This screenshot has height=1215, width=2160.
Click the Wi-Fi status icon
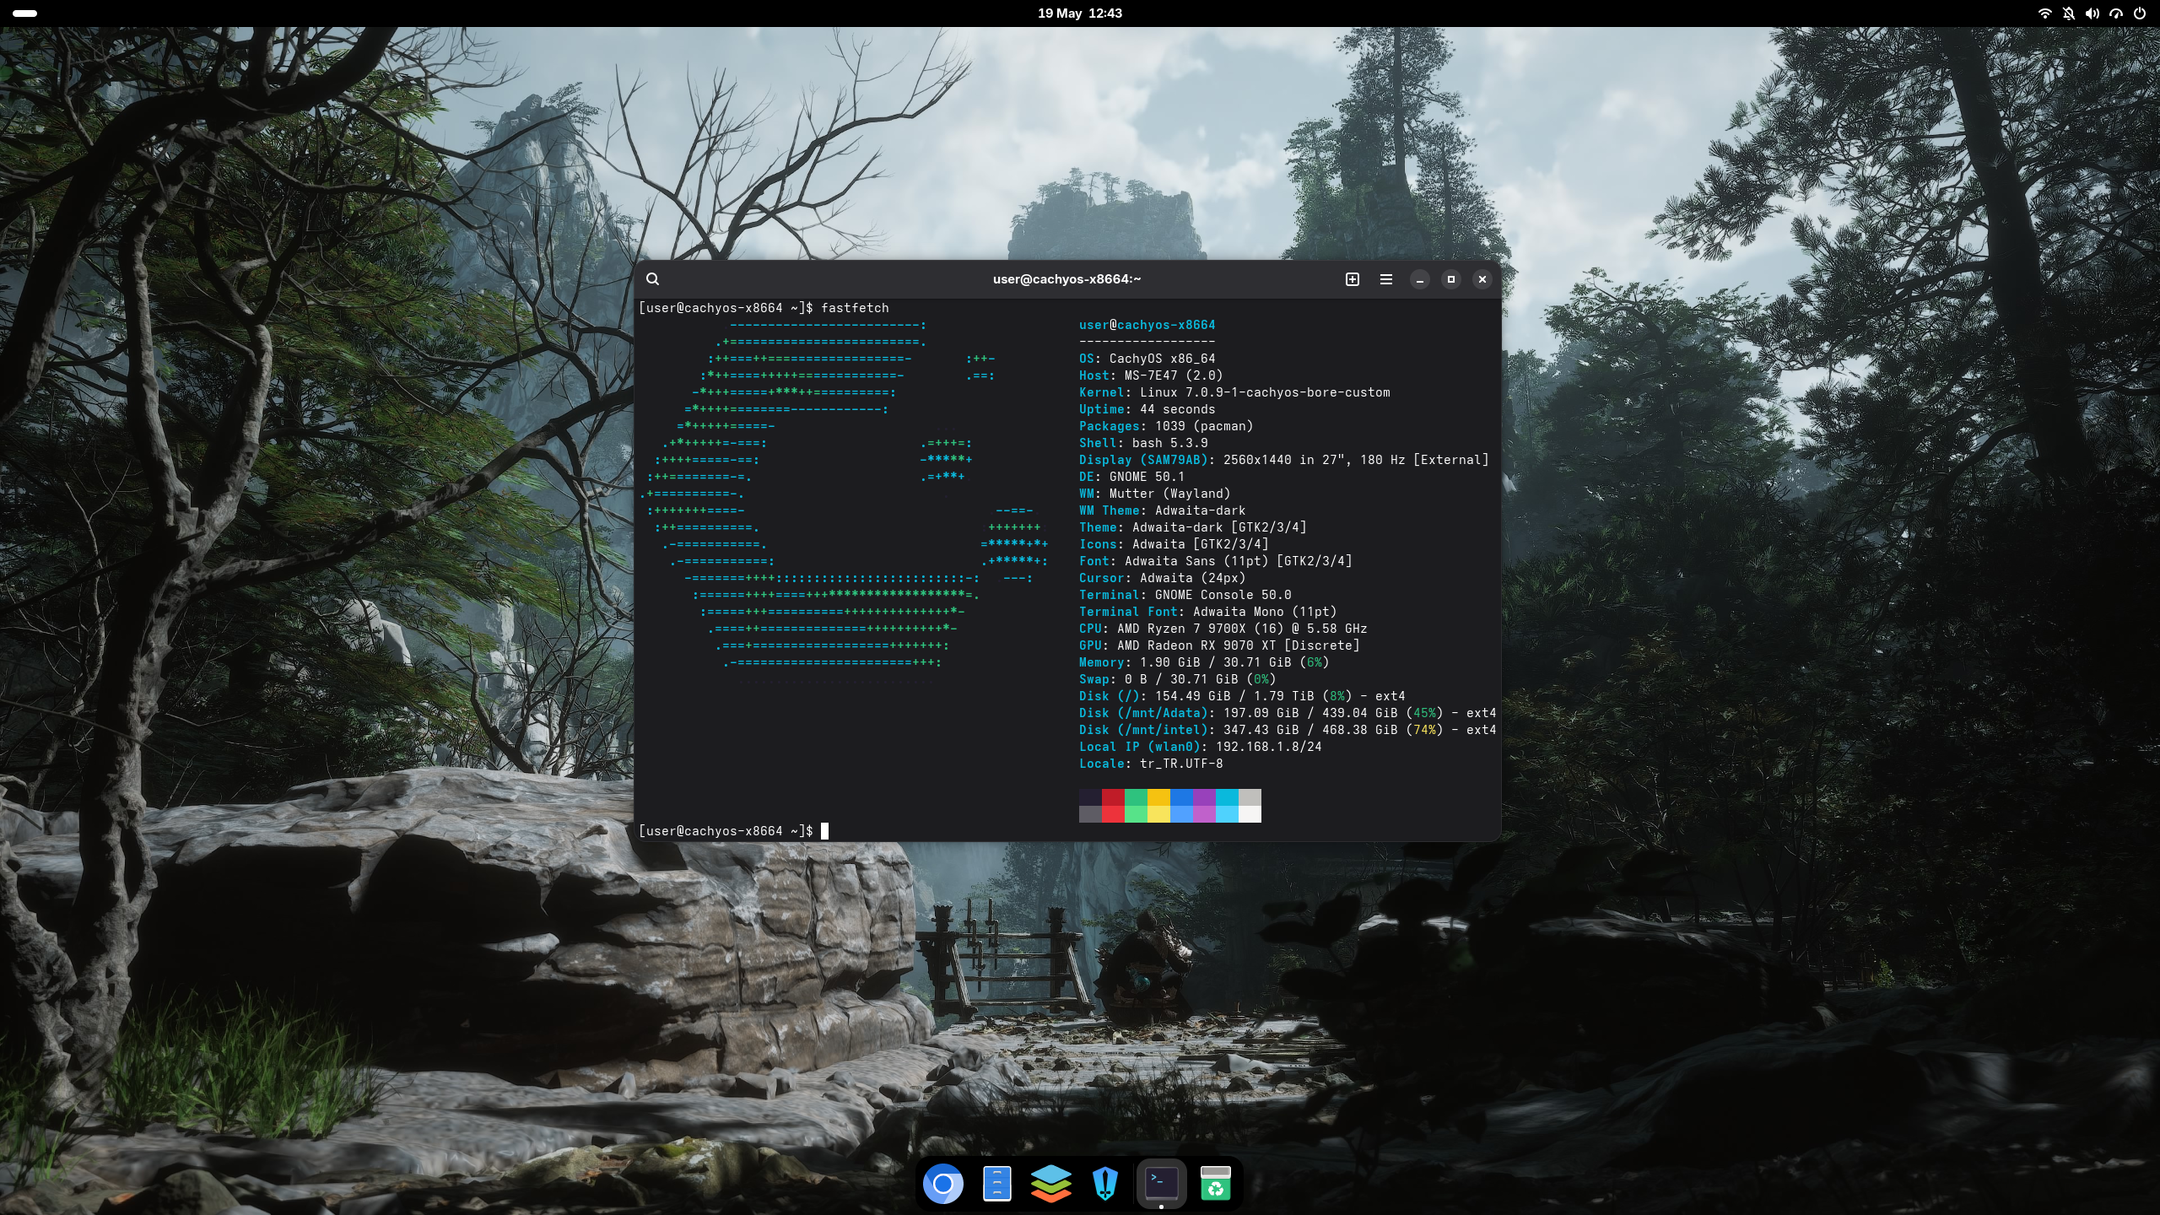[2045, 13]
